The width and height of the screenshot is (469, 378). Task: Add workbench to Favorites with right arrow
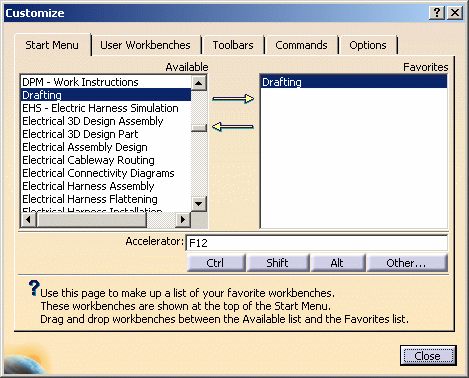[x=233, y=99]
